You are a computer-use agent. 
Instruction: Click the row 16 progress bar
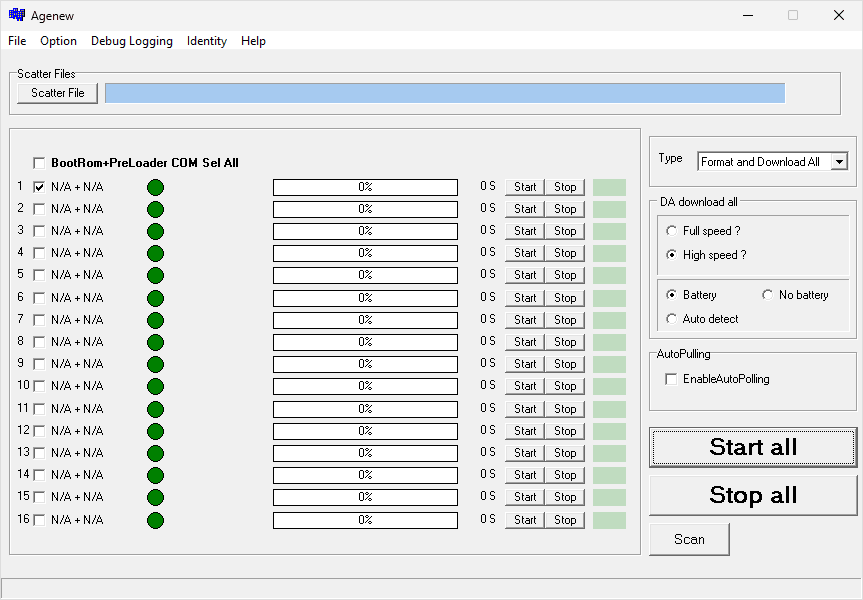coord(365,520)
